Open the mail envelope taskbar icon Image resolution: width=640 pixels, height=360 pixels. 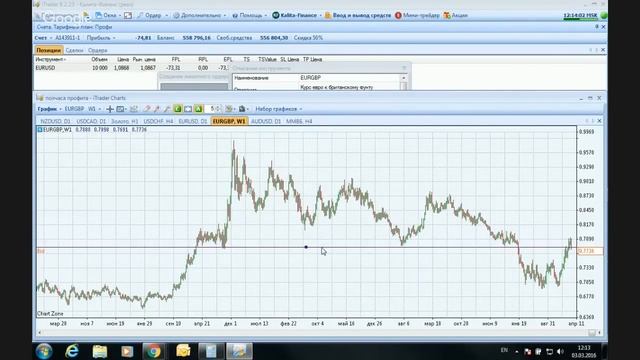183,351
